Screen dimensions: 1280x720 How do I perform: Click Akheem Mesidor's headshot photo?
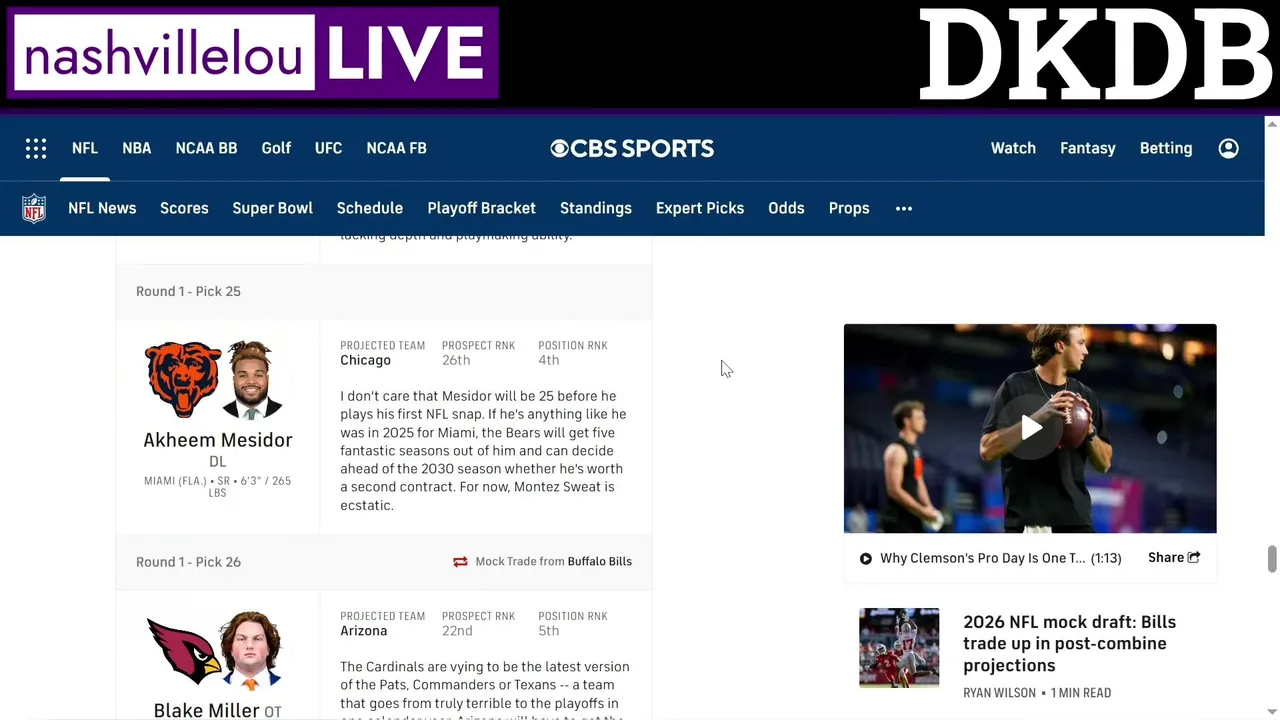click(251, 379)
